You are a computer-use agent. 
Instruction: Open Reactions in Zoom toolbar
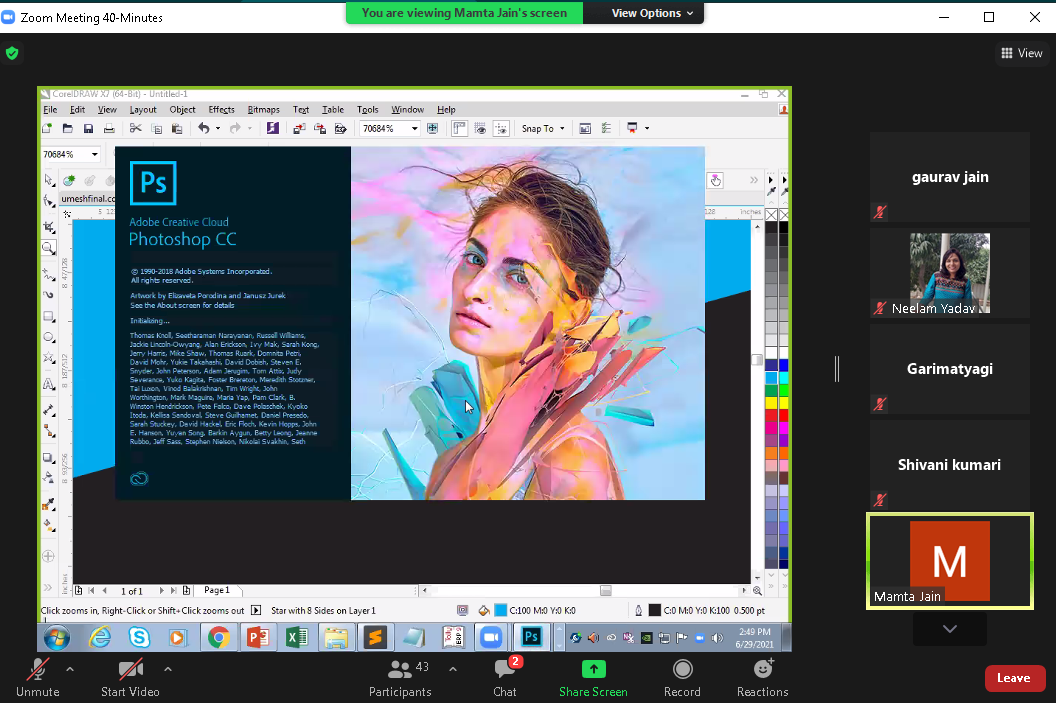pos(762,678)
